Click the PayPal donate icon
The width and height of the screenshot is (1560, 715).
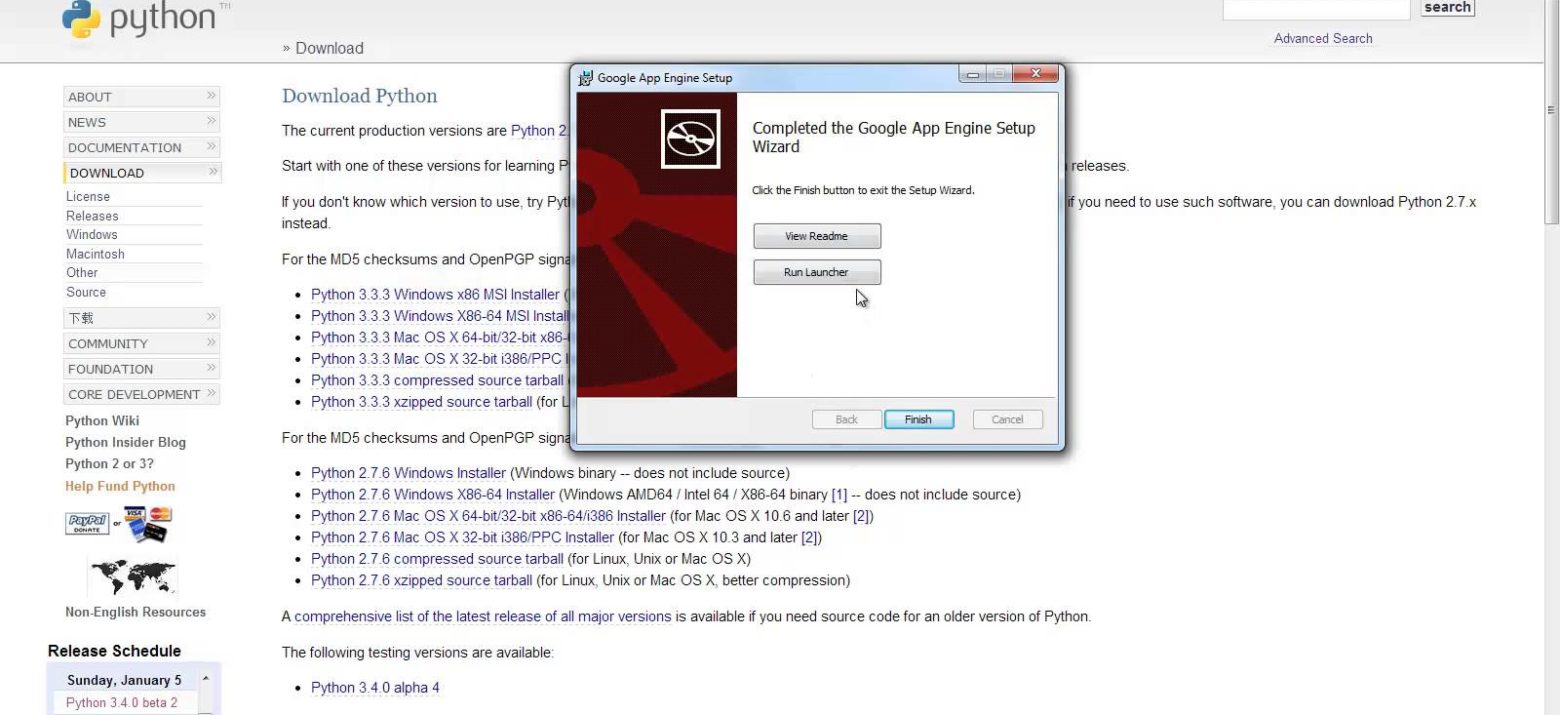[87, 522]
